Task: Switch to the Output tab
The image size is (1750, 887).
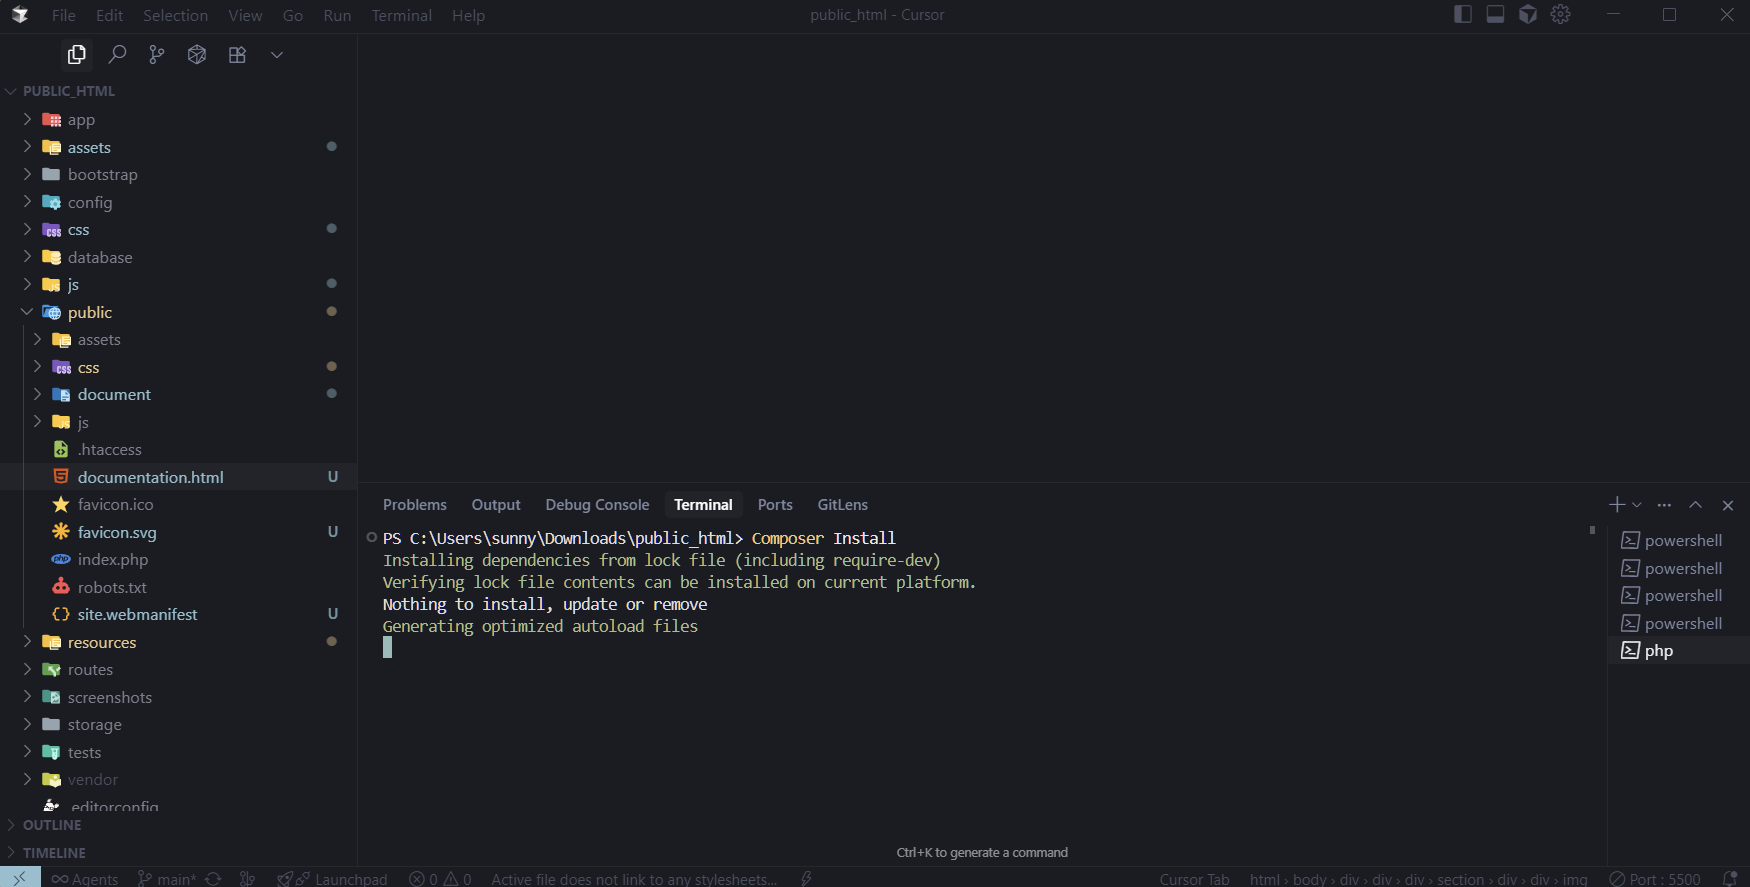Action: (496, 505)
